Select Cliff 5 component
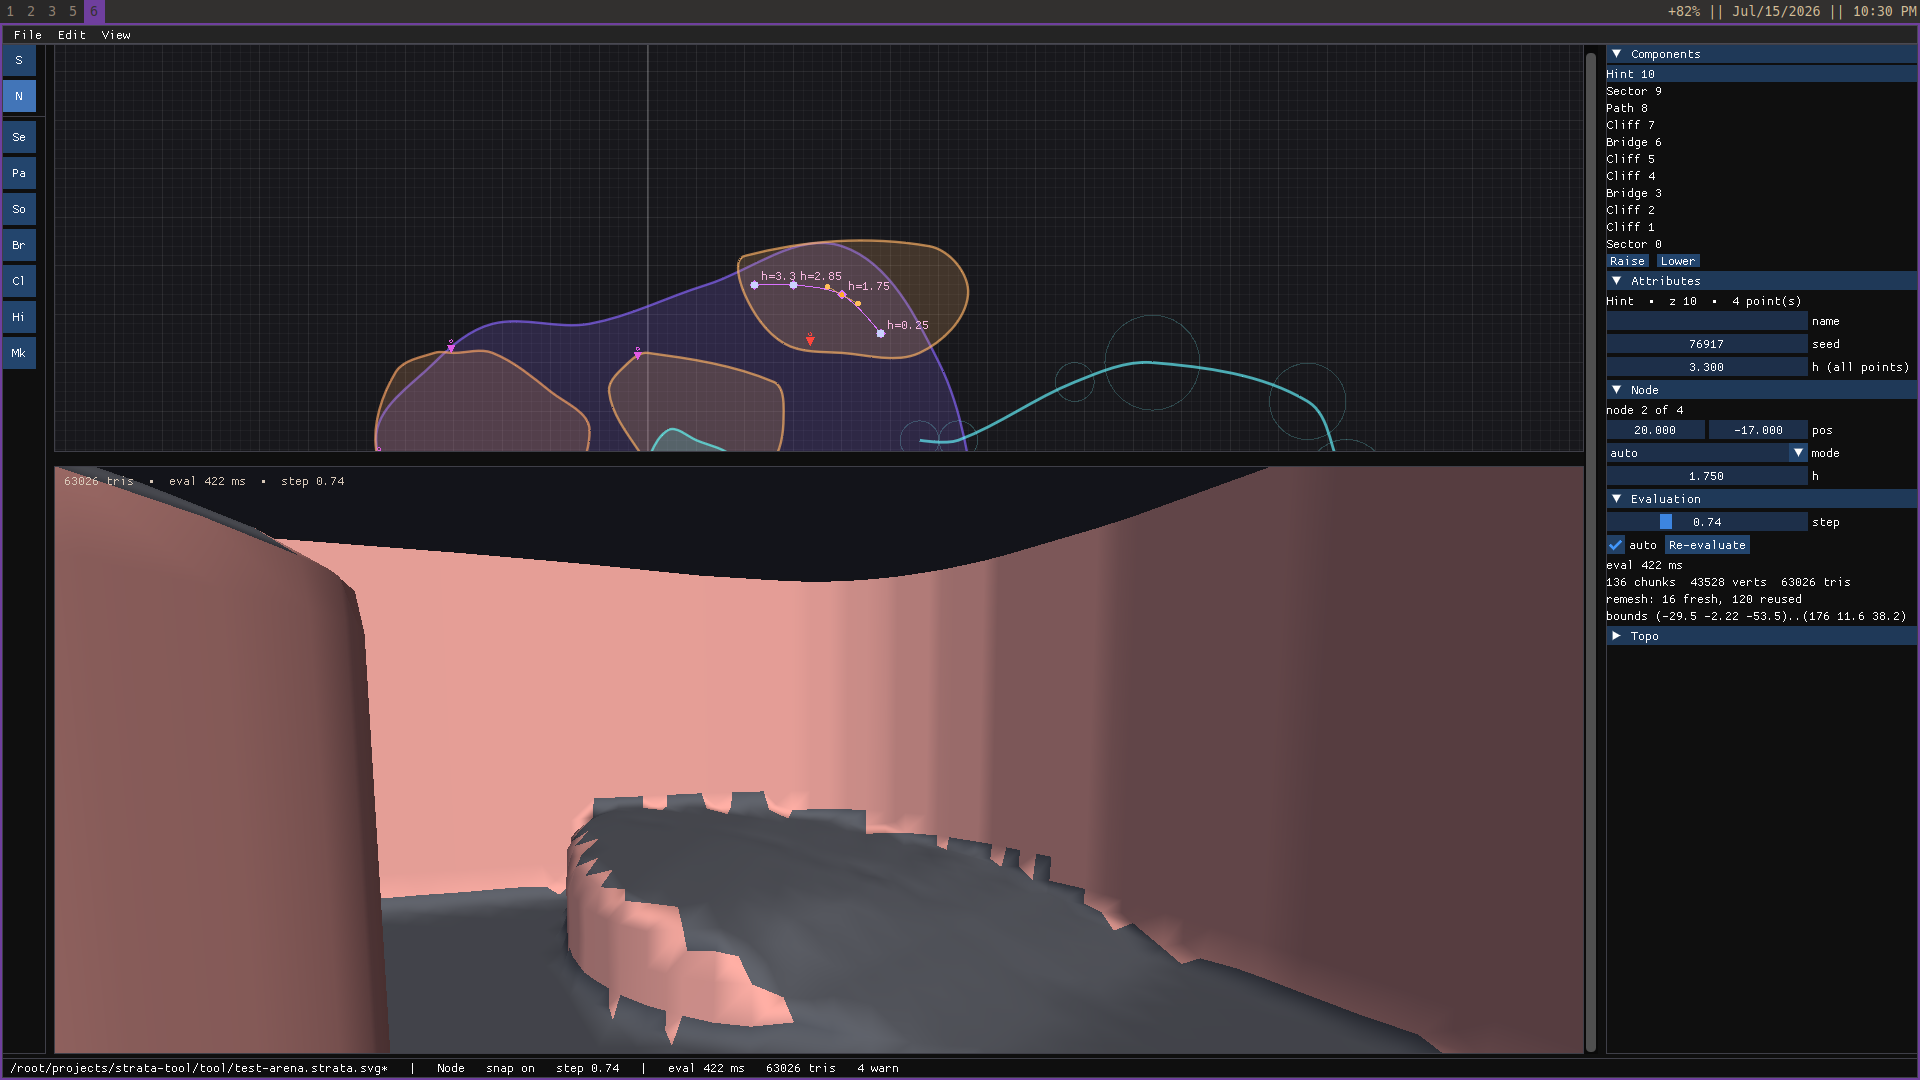Screen dimensions: 1920x1080 coord(1761,159)
